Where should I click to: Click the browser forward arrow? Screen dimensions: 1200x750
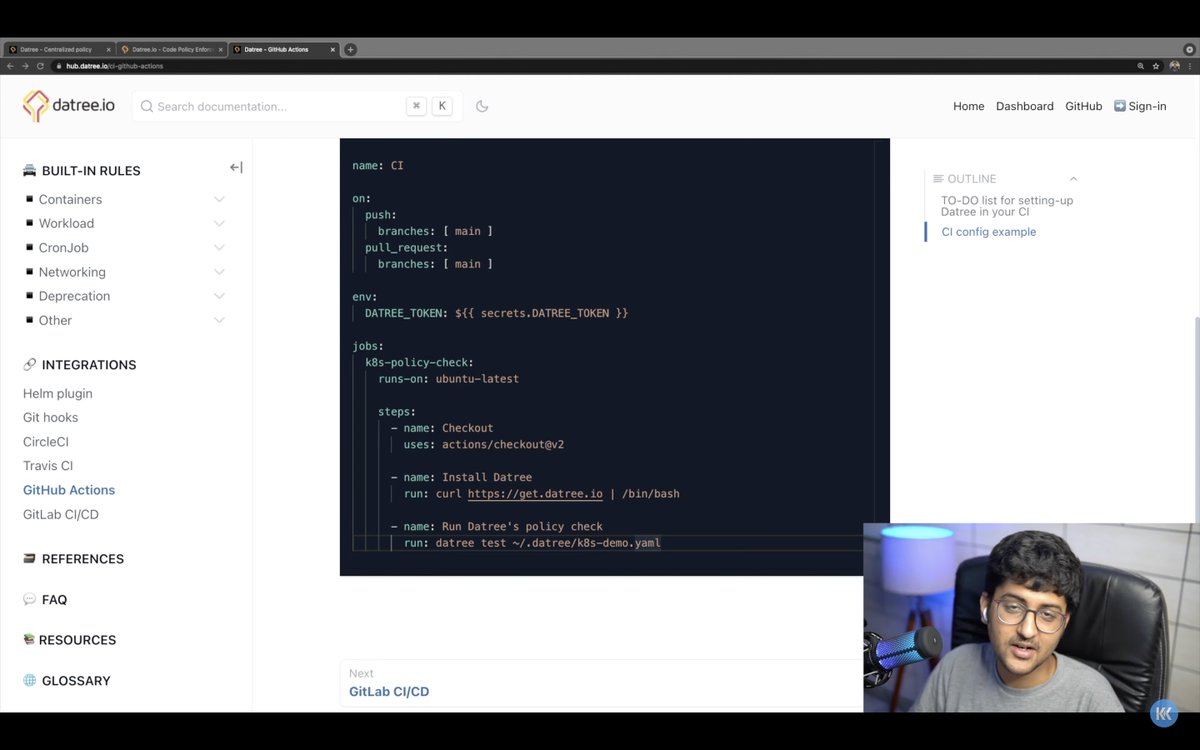(25, 66)
